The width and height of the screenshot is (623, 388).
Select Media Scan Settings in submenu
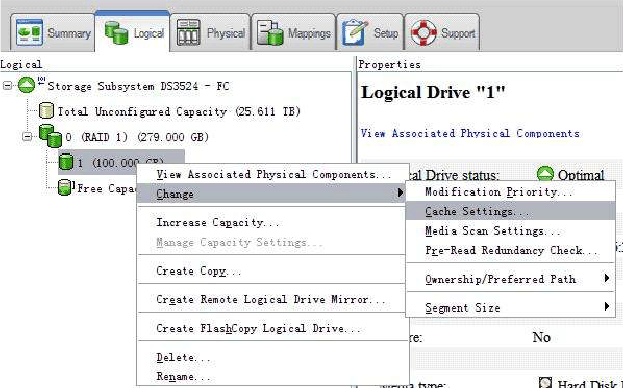[x=510, y=230]
